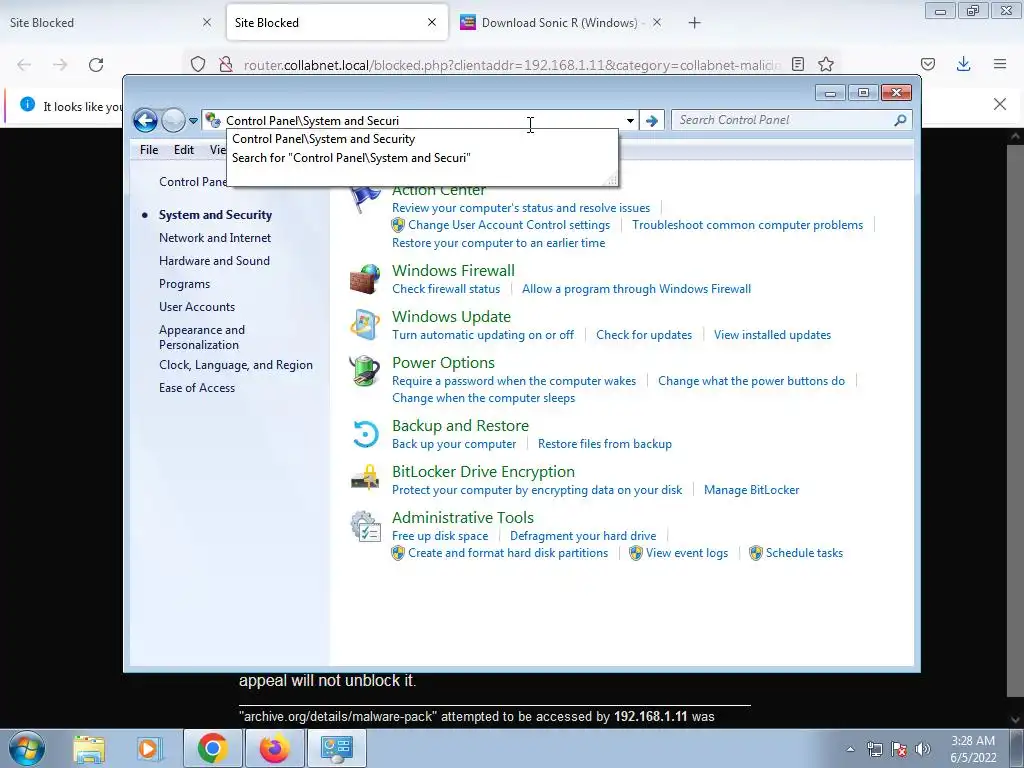Viewport: 1024px width, 768px height.
Task: Click Check firewall status link
Action: point(446,289)
